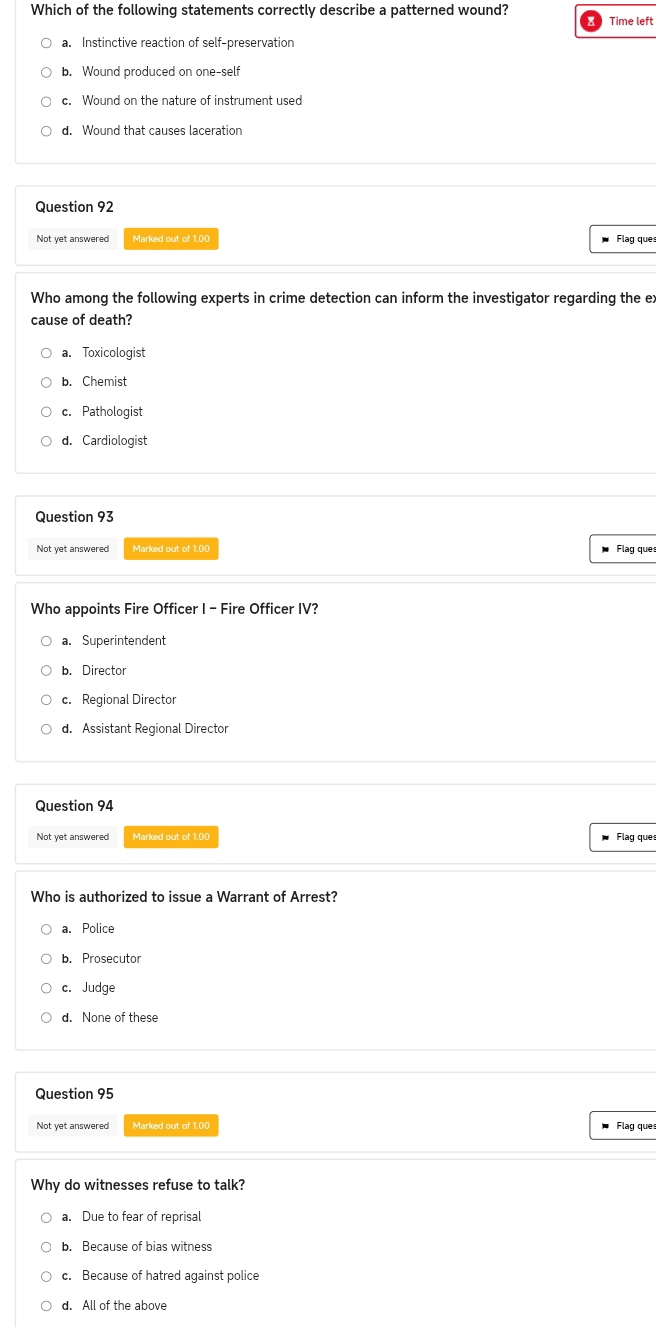This screenshot has height=1327, width=656.
Task: Click flag icon for Question 94
Action: pos(605,837)
